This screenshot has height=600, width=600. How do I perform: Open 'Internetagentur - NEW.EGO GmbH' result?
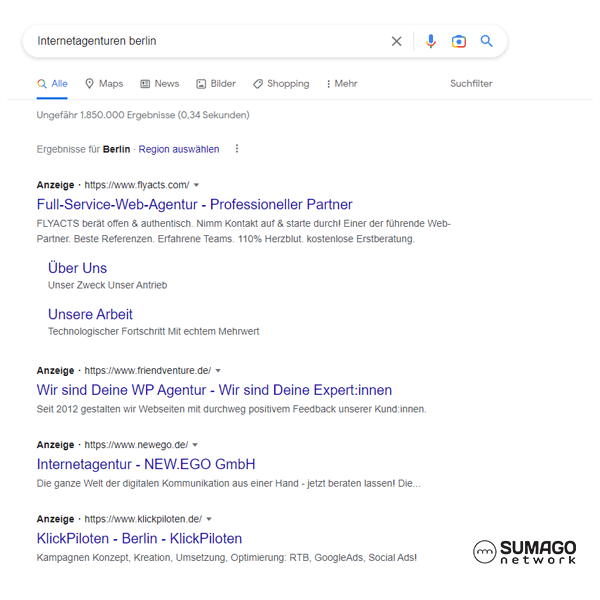click(146, 464)
